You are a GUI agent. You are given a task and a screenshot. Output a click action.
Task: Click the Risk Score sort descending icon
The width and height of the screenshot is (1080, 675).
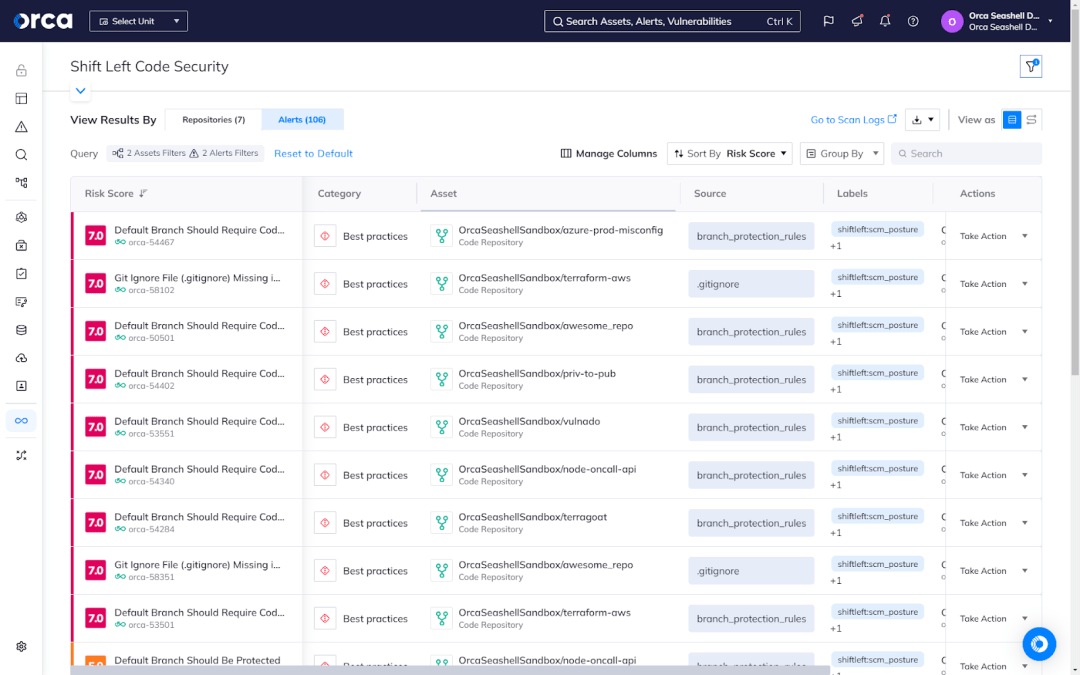coord(143,194)
